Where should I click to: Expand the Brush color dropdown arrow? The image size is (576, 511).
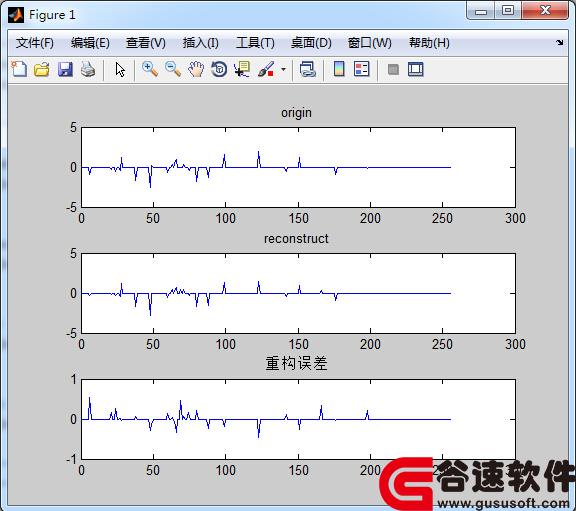(283, 69)
